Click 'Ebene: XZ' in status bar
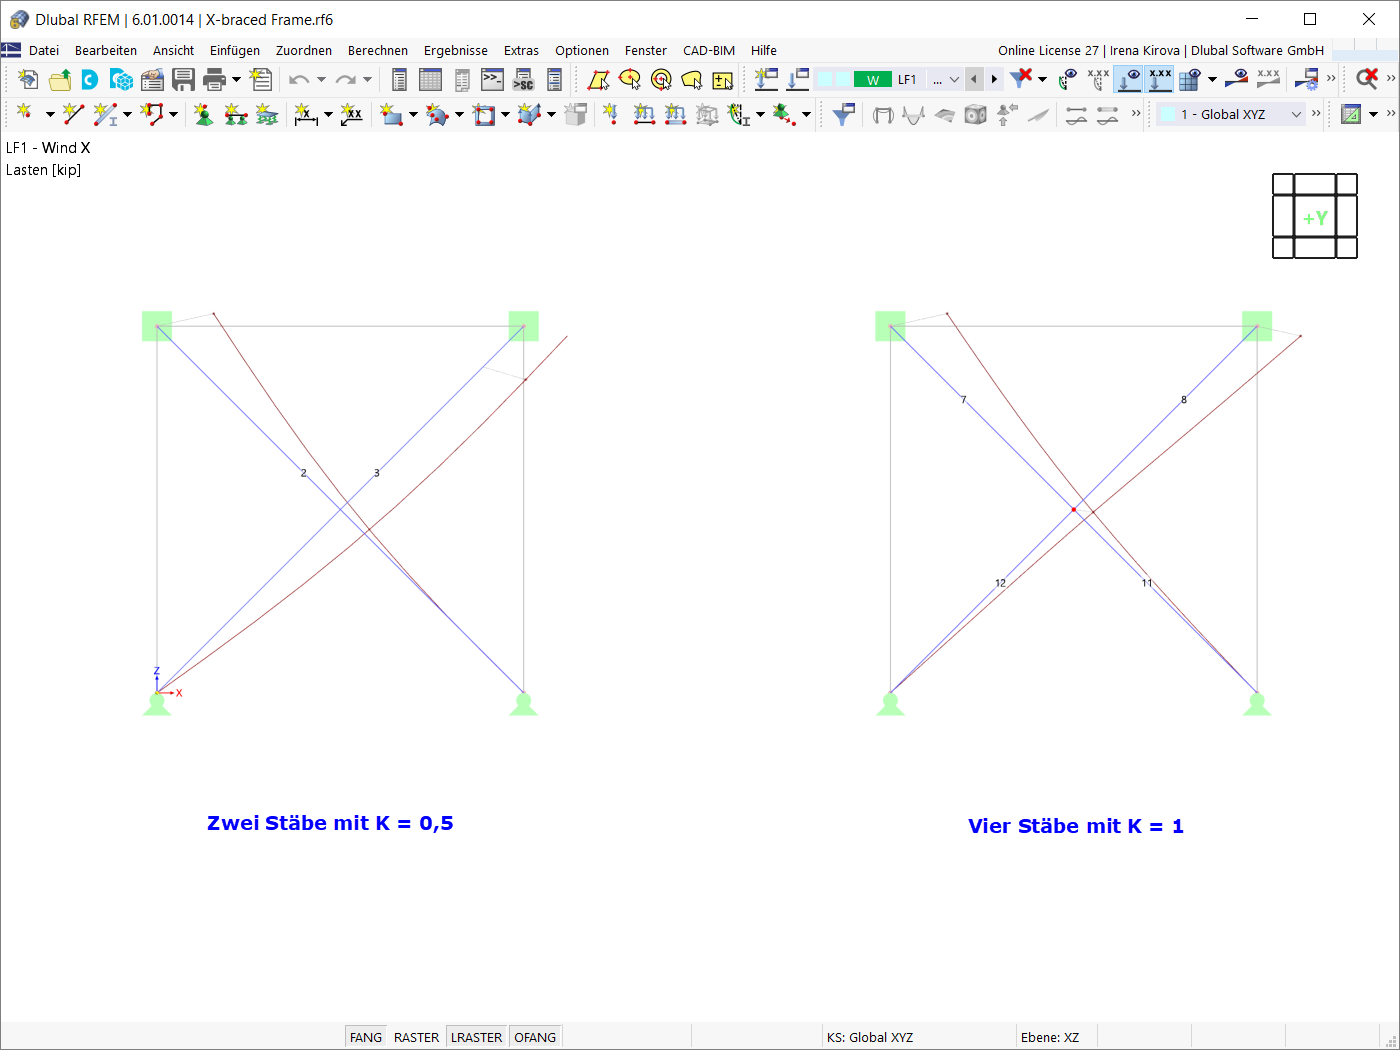The image size is (1400, 1050). [x=1050, y=1037]
